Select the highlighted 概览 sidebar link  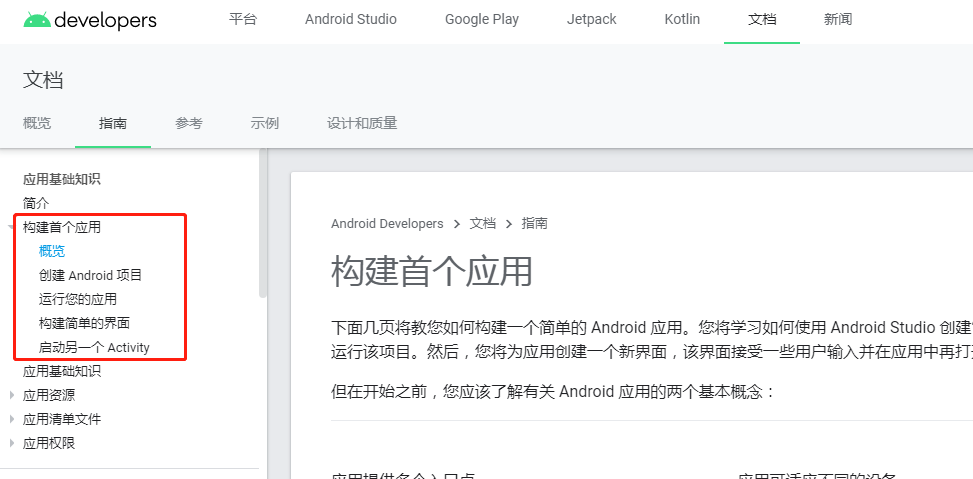52,251
